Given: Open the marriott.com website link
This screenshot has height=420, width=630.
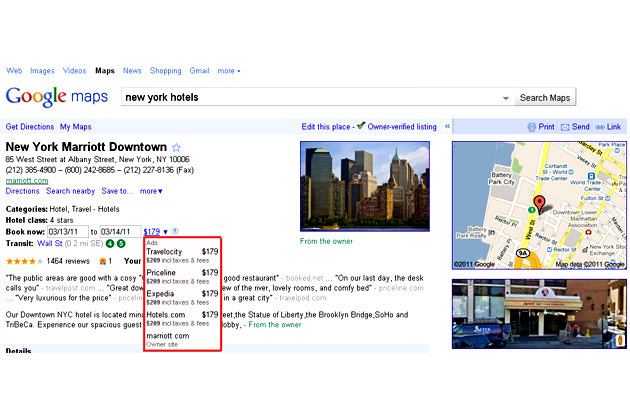Looking at the screenshot, I should 27,181.
